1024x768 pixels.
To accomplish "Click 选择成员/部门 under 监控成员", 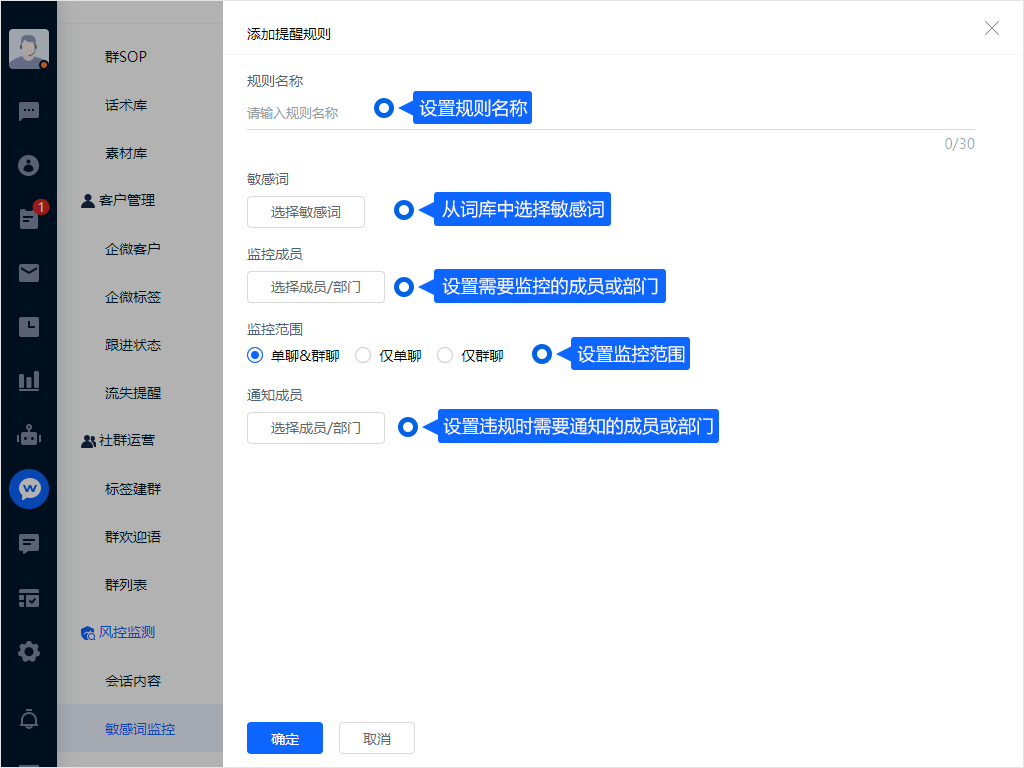I will tap(316, 287).
